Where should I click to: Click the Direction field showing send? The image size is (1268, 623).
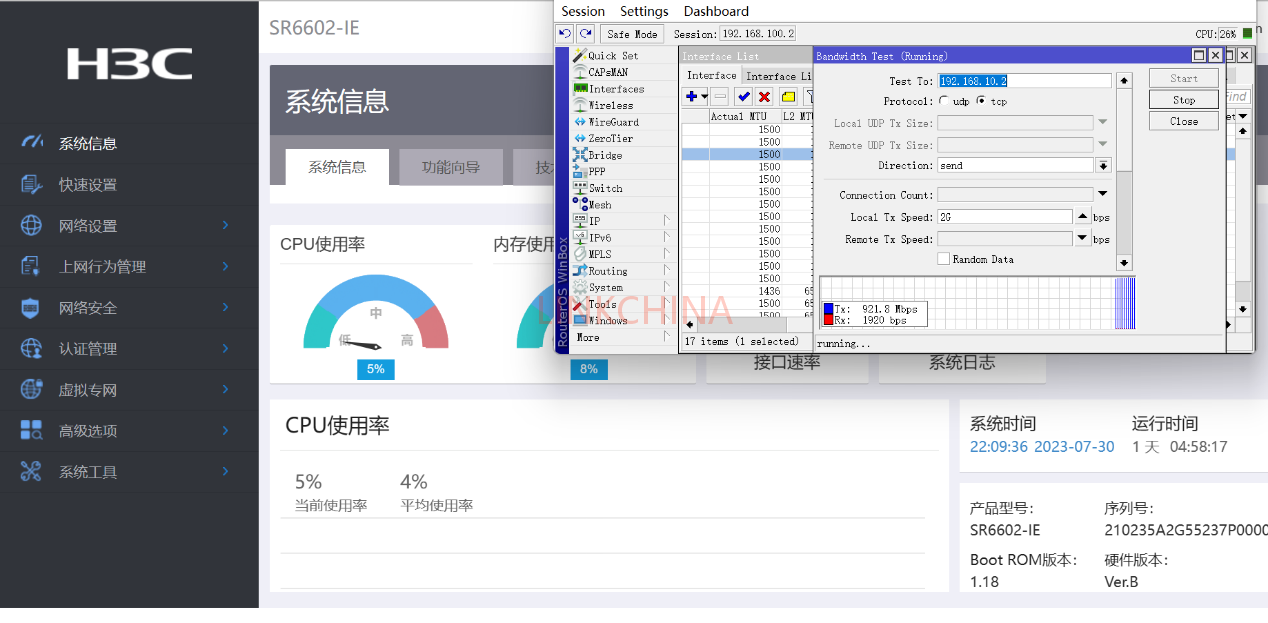pos(1015,165)
